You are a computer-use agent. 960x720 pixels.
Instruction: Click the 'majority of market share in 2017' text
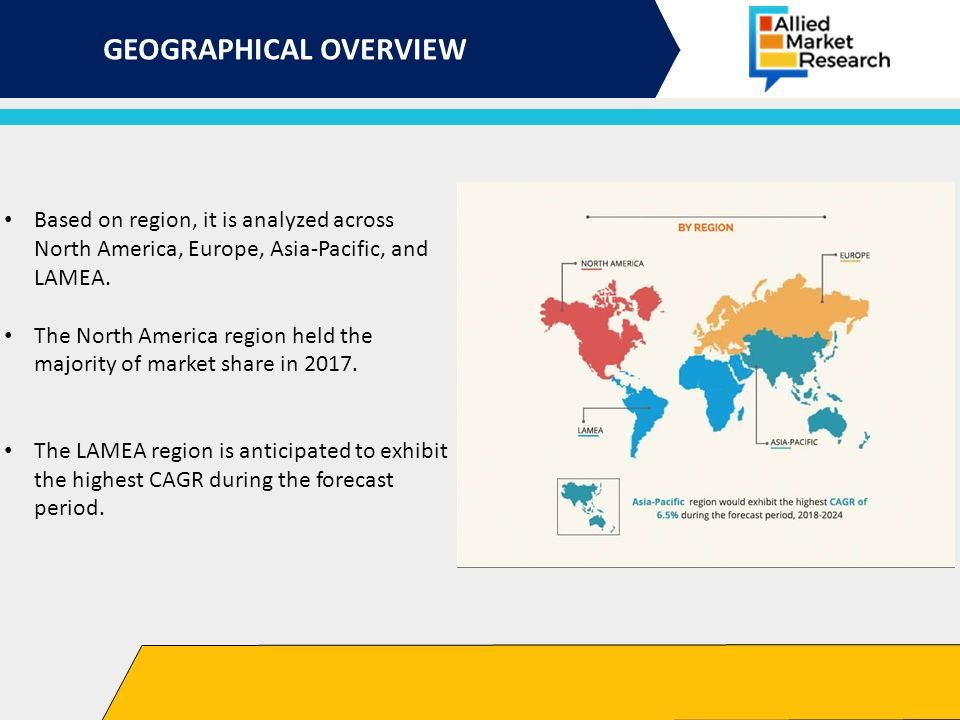tap(195, 364)
